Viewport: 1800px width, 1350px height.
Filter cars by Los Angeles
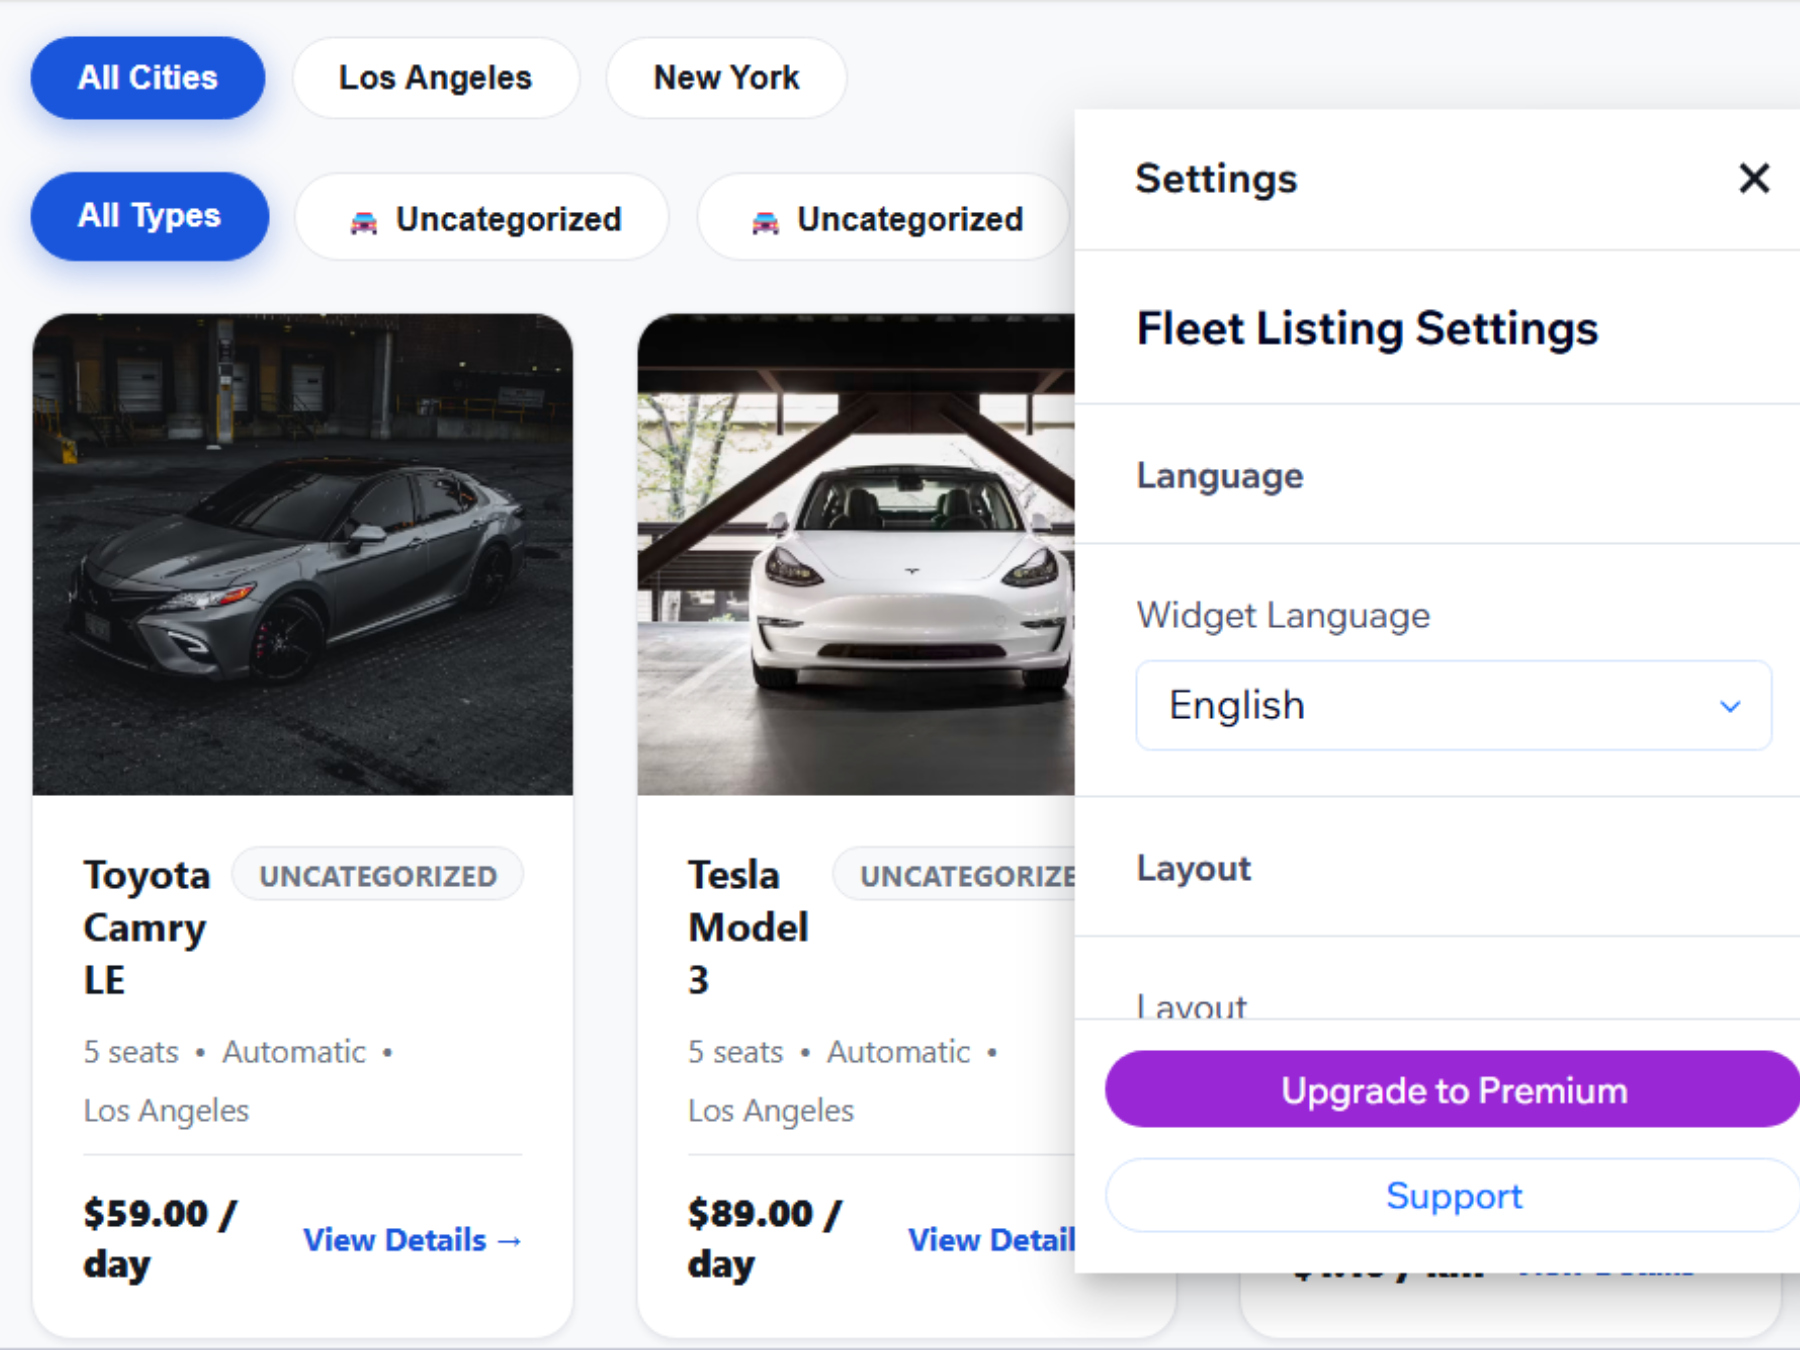[x=435, y=78]
